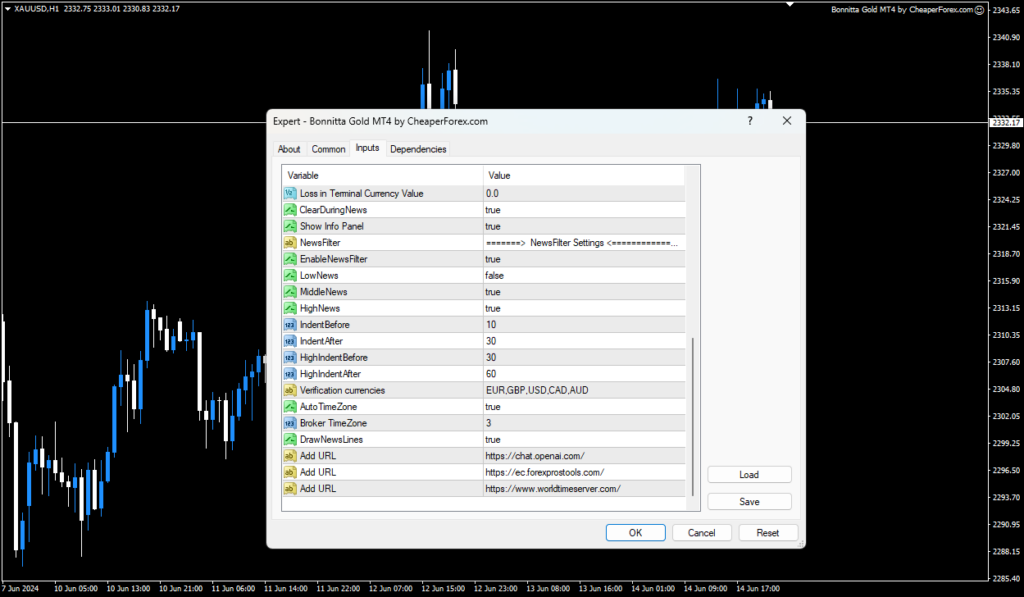The image size is (1024, 597).
Task: Toggle the ClearDuringNews true value
Action: [550, 209]
